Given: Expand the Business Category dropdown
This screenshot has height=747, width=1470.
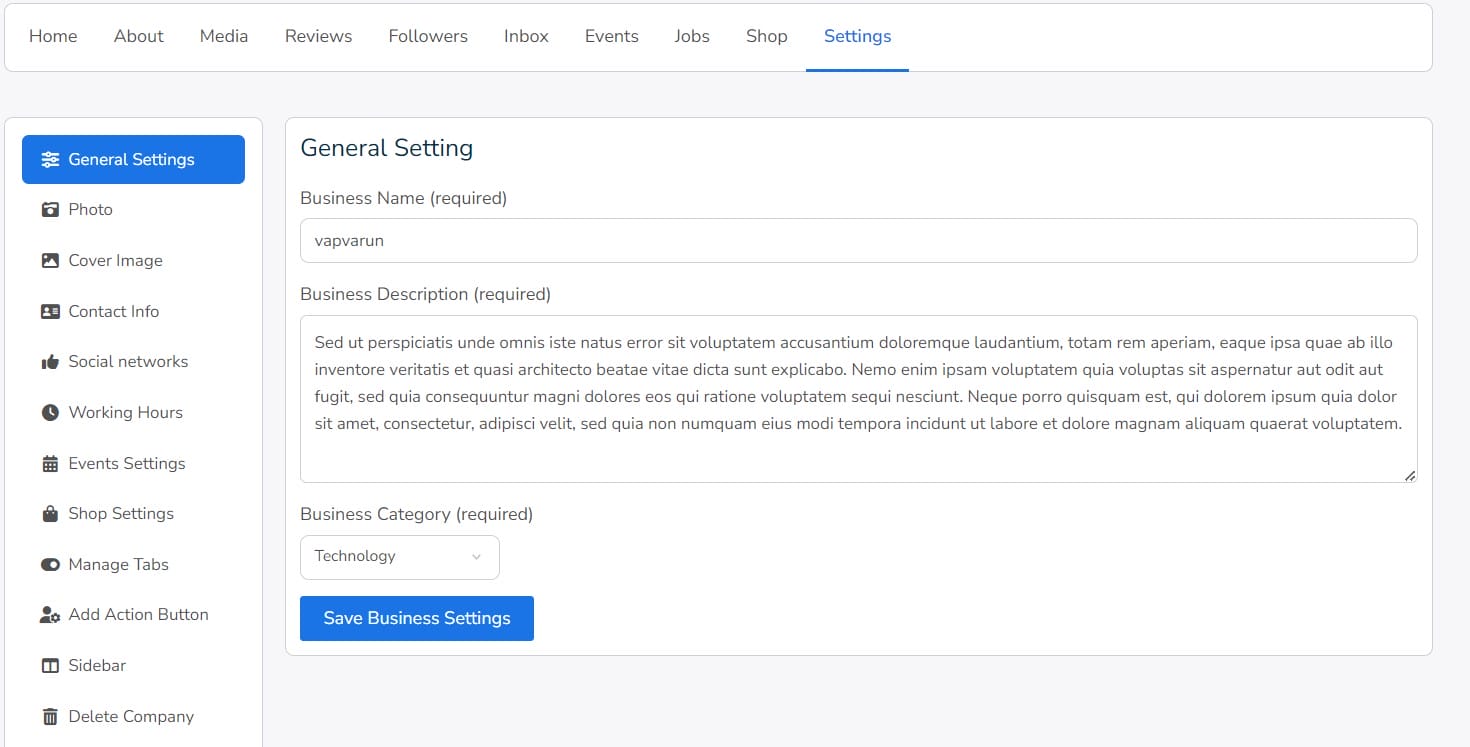Looking at the screenshot, I should (399, 557).
